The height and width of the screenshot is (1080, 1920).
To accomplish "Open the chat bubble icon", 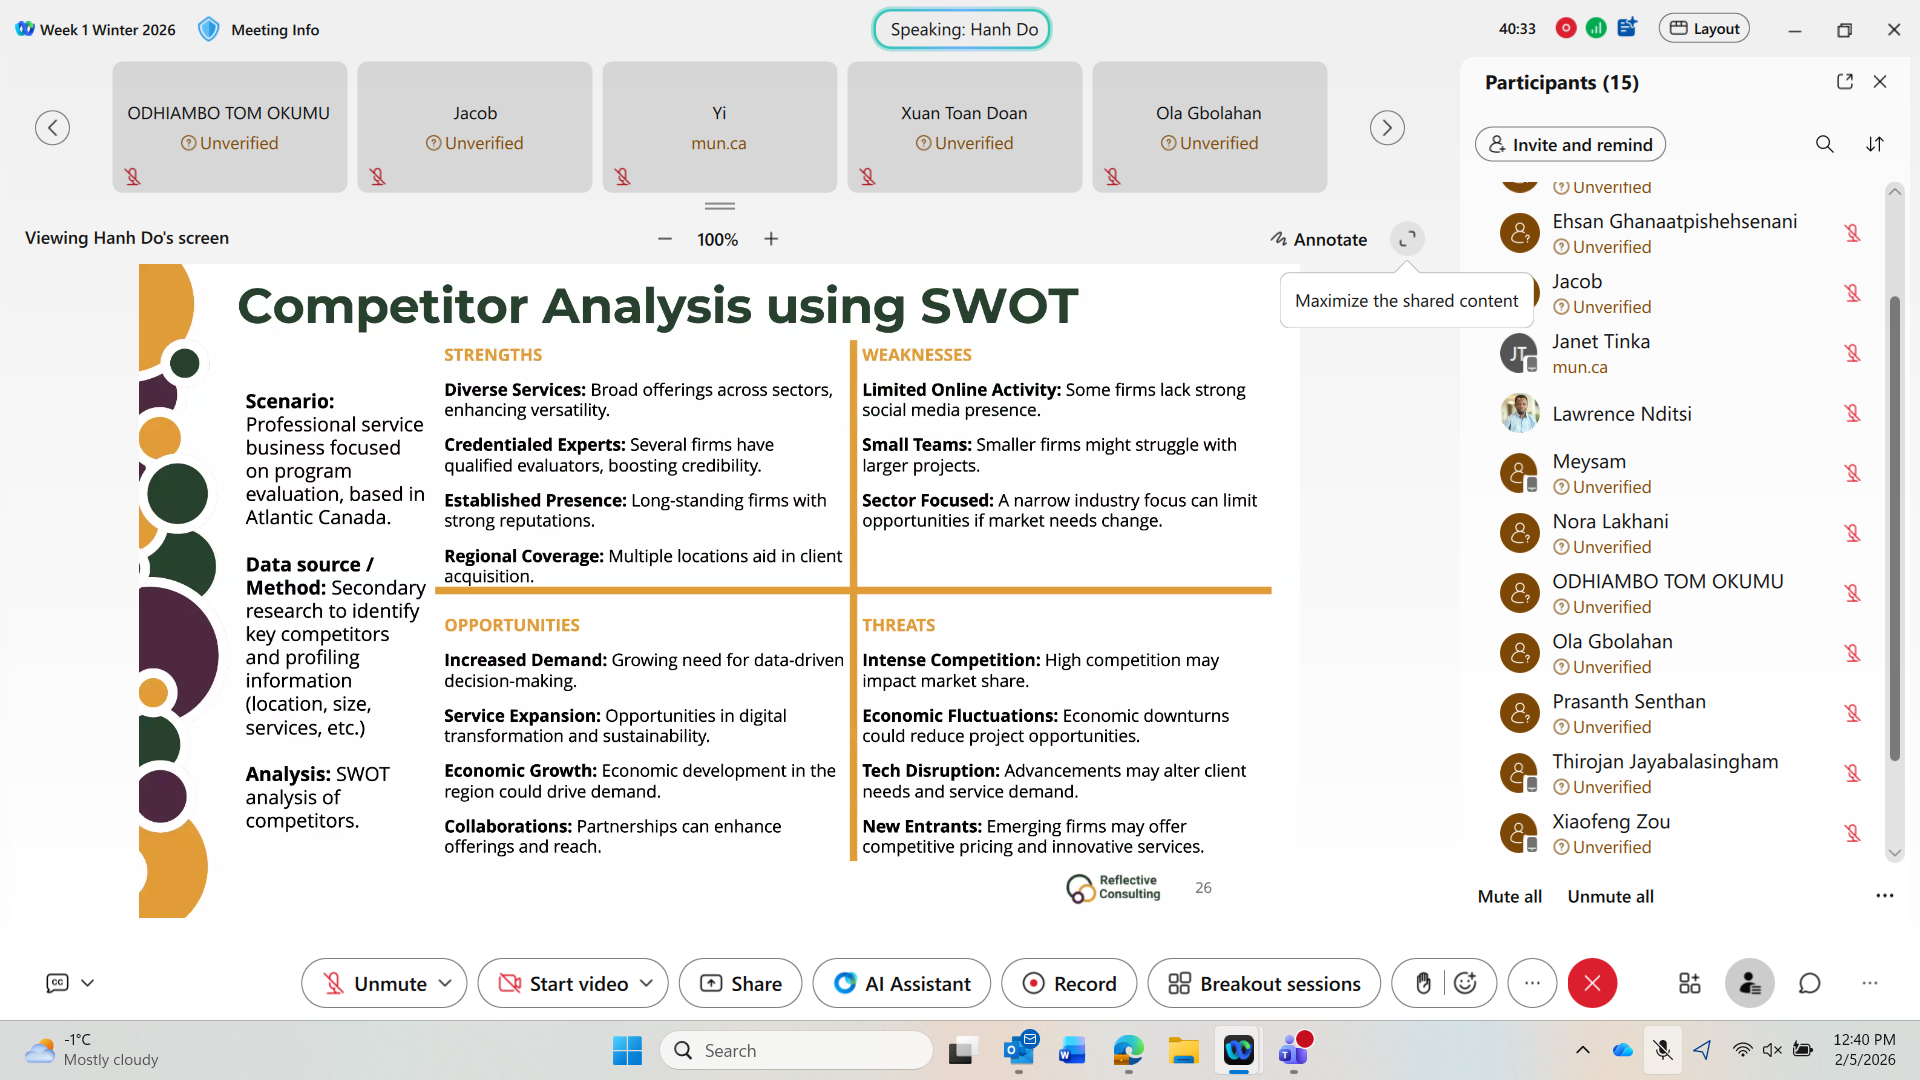I will (x=1809, y=984).
